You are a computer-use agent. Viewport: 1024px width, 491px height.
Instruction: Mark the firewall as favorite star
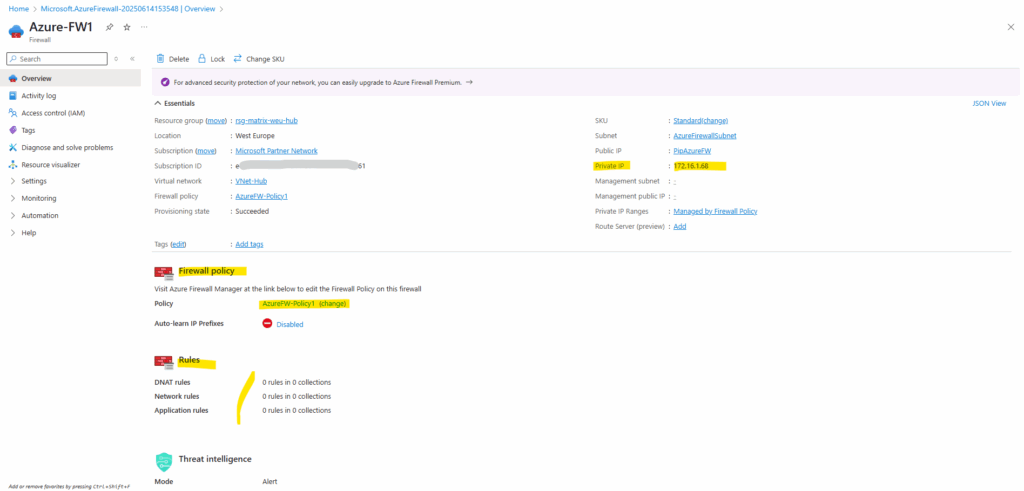click(x=126, y=27)
